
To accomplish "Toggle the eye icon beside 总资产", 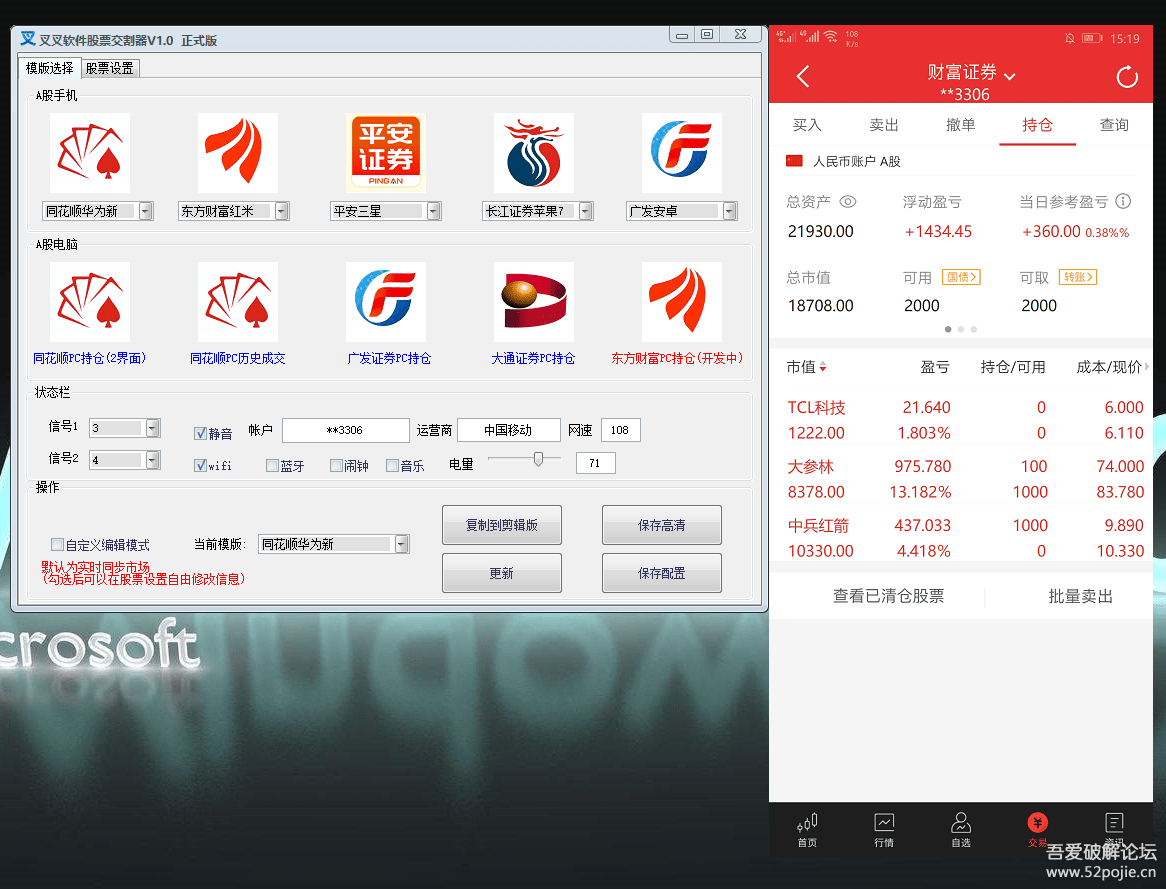I will 848,202.
